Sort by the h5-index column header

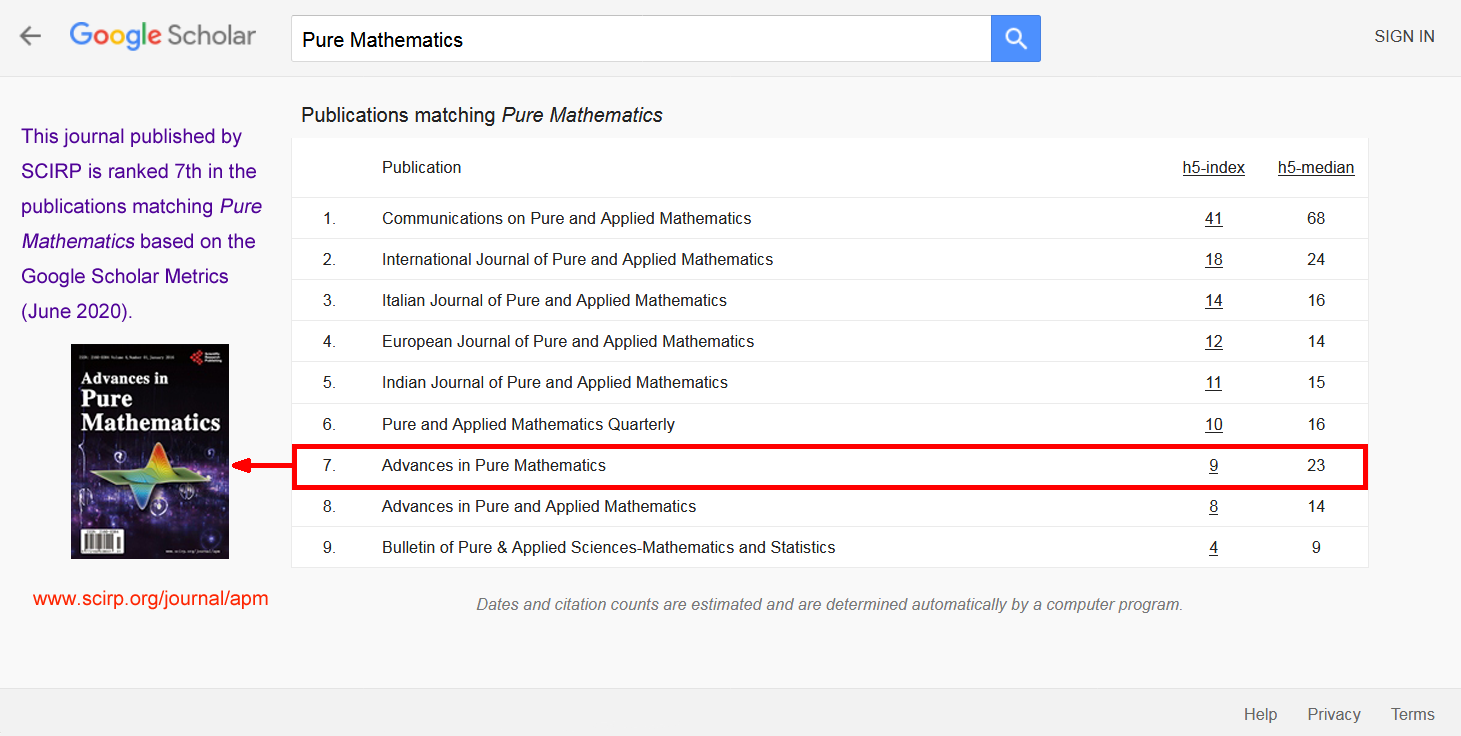[x=1213, y=168]
